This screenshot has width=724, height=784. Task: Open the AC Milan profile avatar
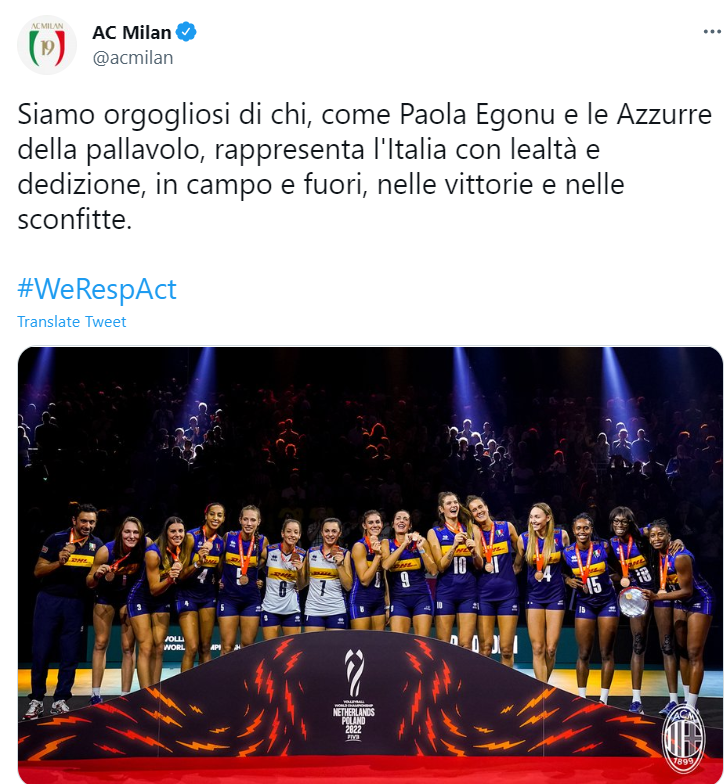(46, 44)
